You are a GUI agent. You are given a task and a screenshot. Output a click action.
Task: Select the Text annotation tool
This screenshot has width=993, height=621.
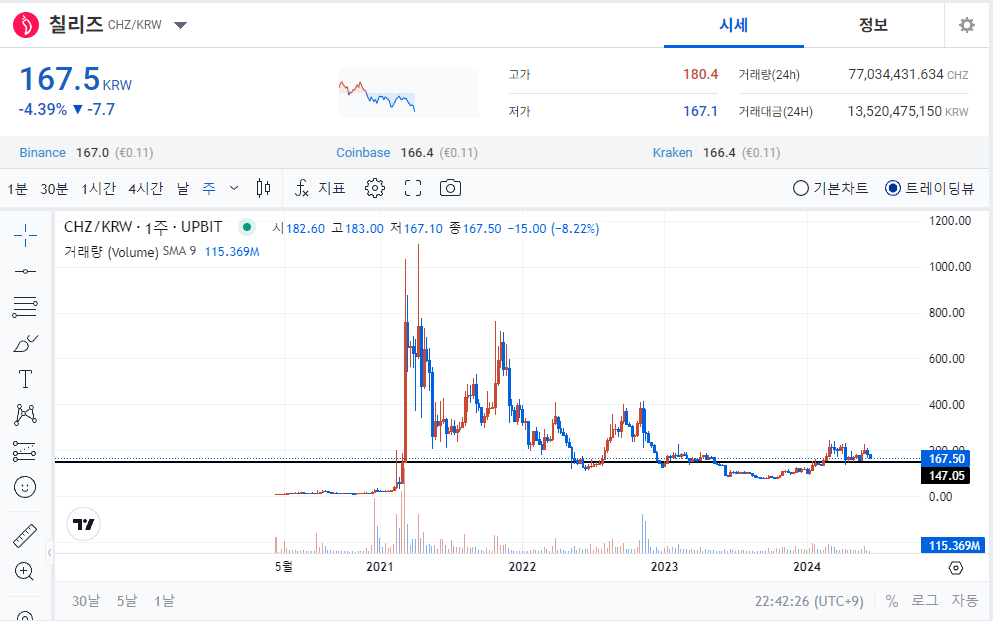pos(25,379)
